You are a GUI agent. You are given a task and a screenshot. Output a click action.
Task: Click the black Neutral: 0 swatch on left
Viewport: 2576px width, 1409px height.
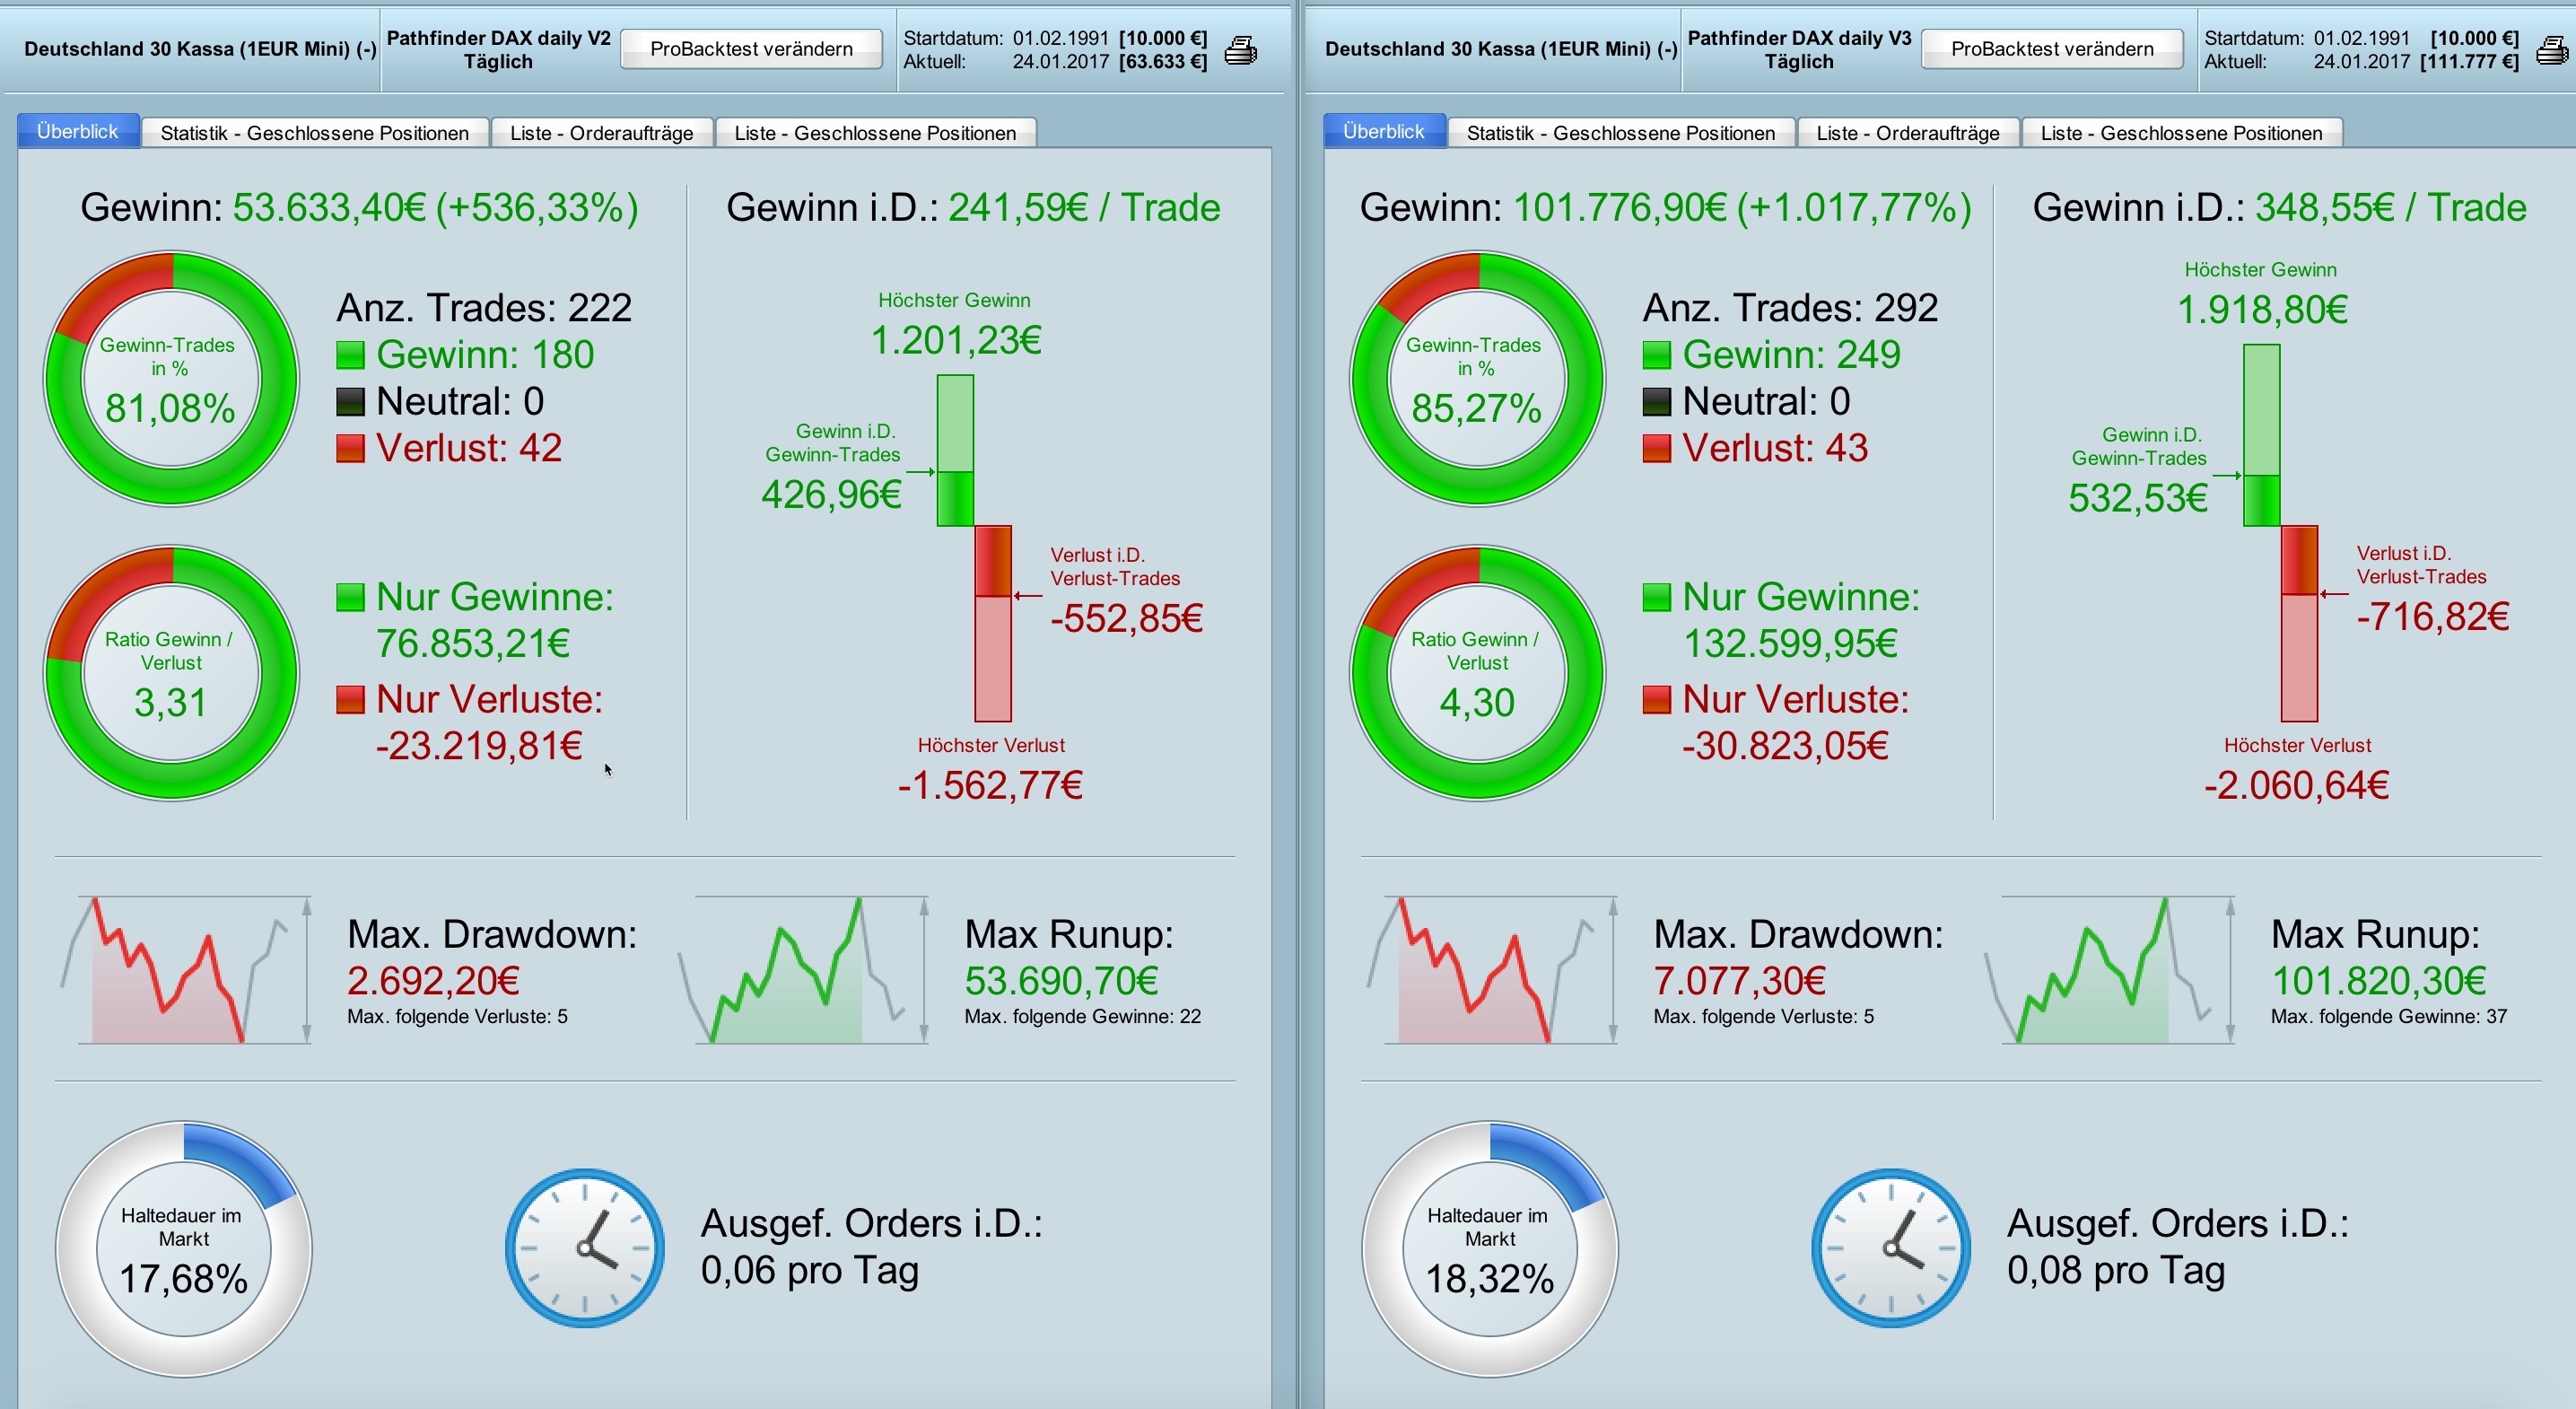(350, 402)
